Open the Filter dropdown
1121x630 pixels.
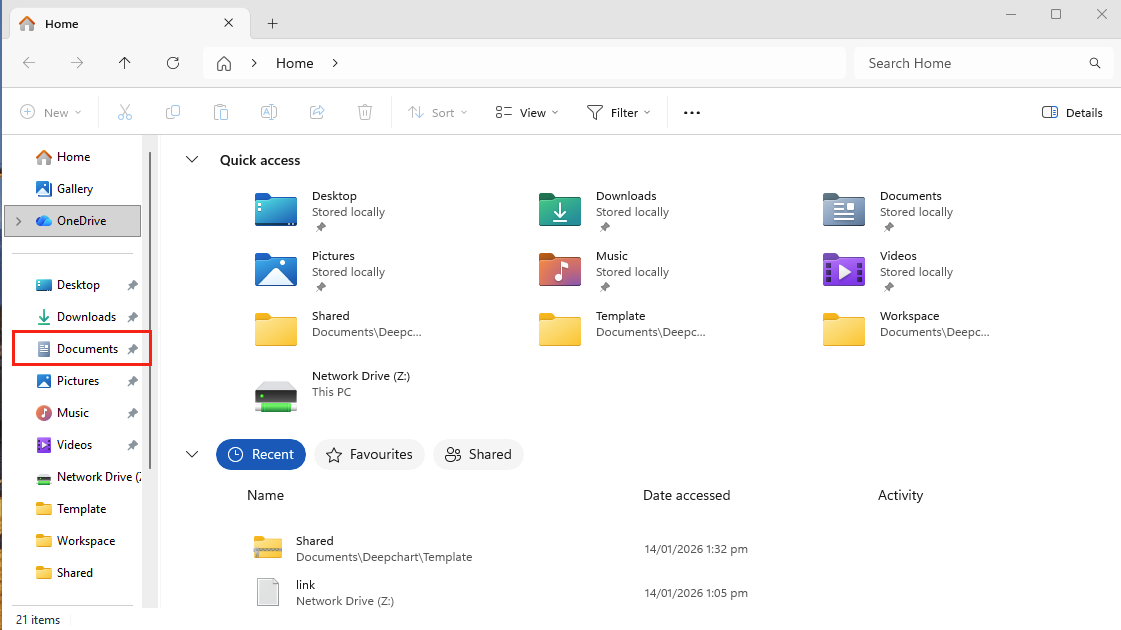coord(618,113)
